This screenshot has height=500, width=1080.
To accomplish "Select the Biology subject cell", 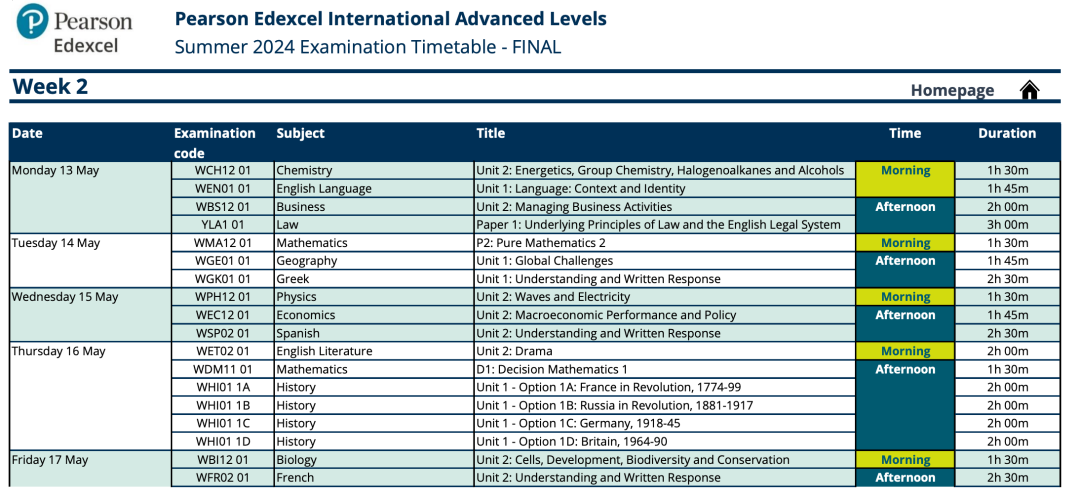I will click(374, 459).
